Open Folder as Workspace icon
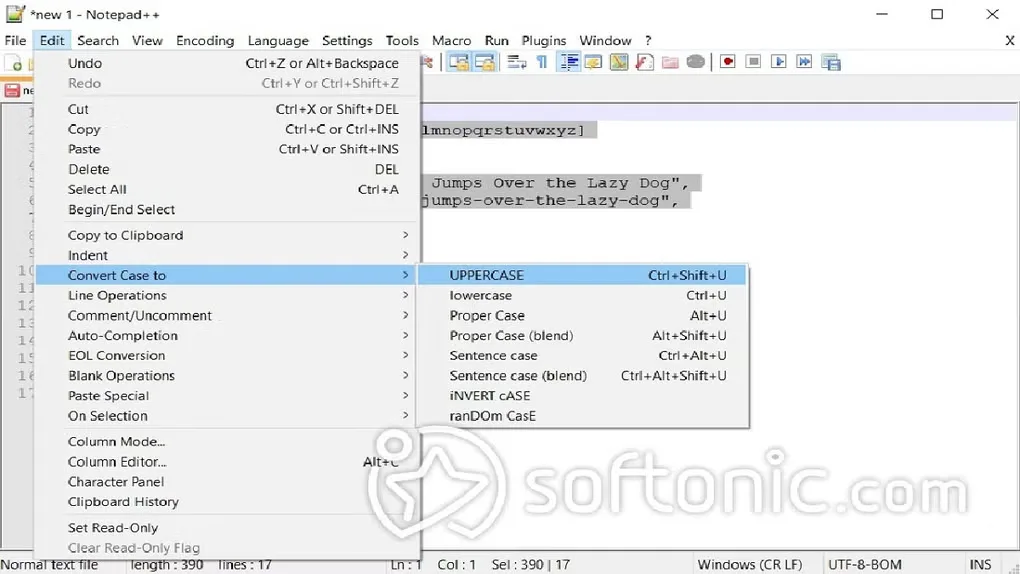 [670, 62]
